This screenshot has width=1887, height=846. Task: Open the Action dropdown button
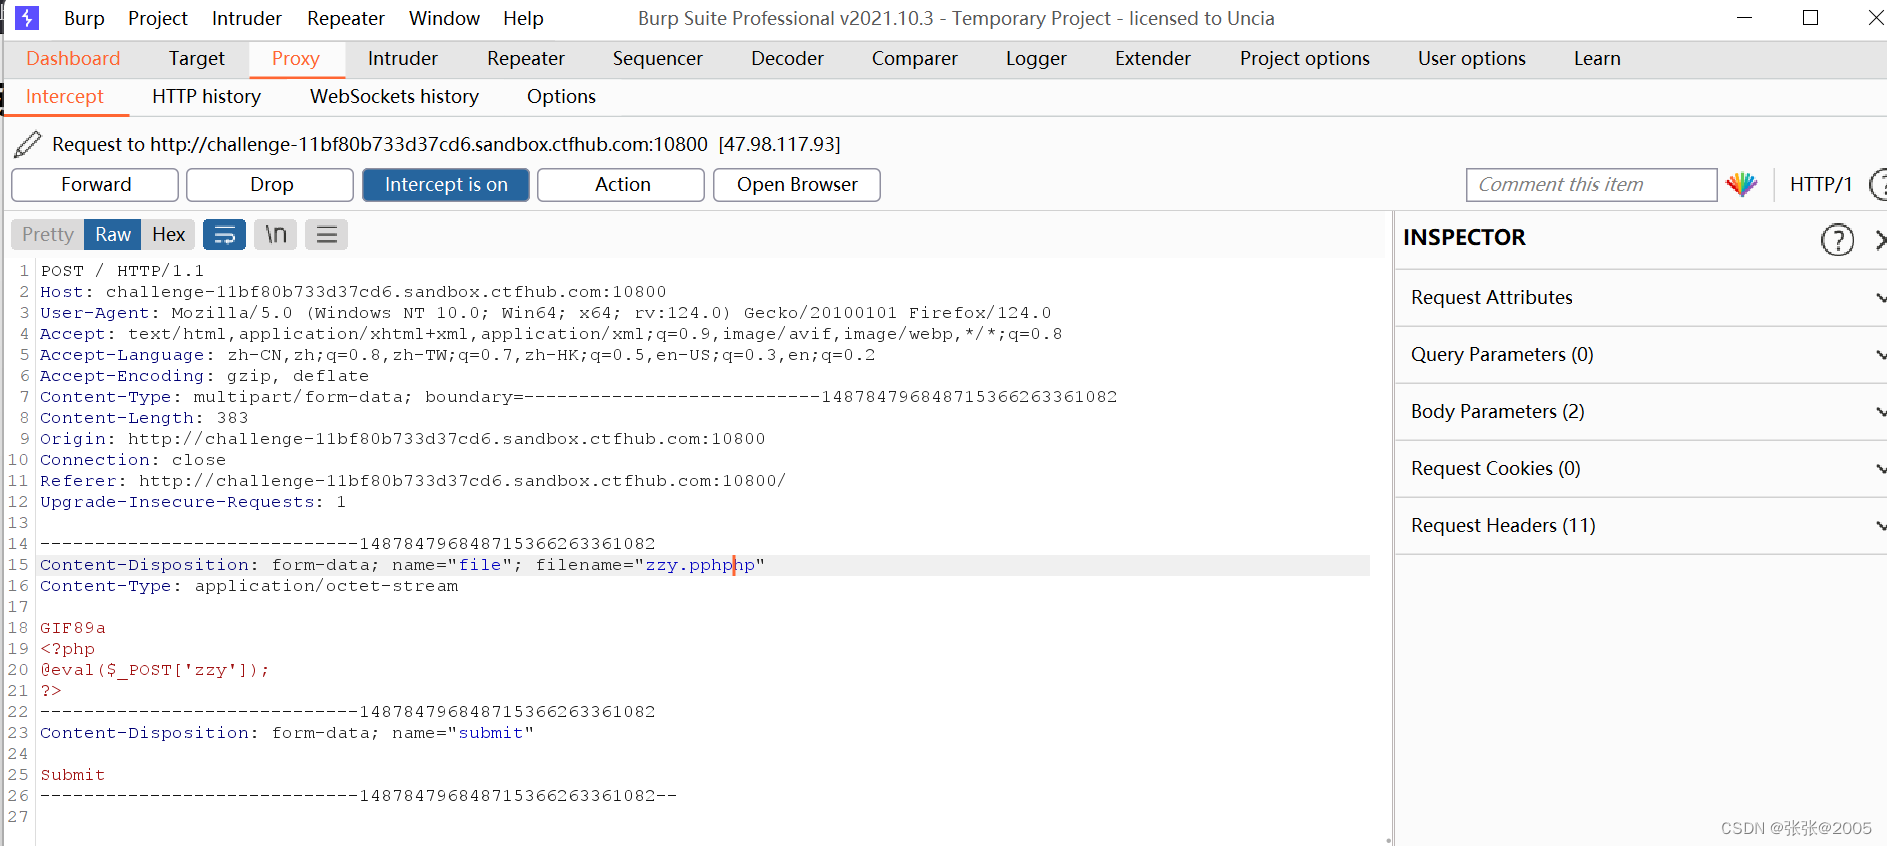click(x=621, y=185)
